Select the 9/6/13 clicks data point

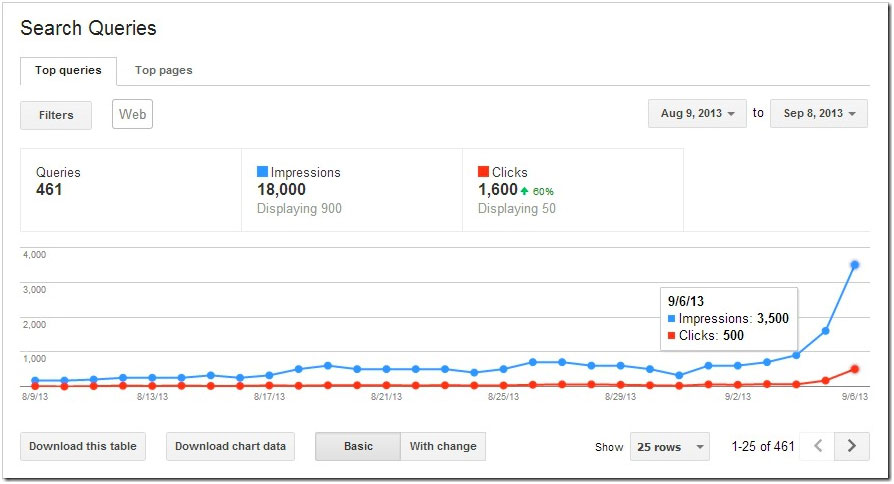(x=855, y=369)
